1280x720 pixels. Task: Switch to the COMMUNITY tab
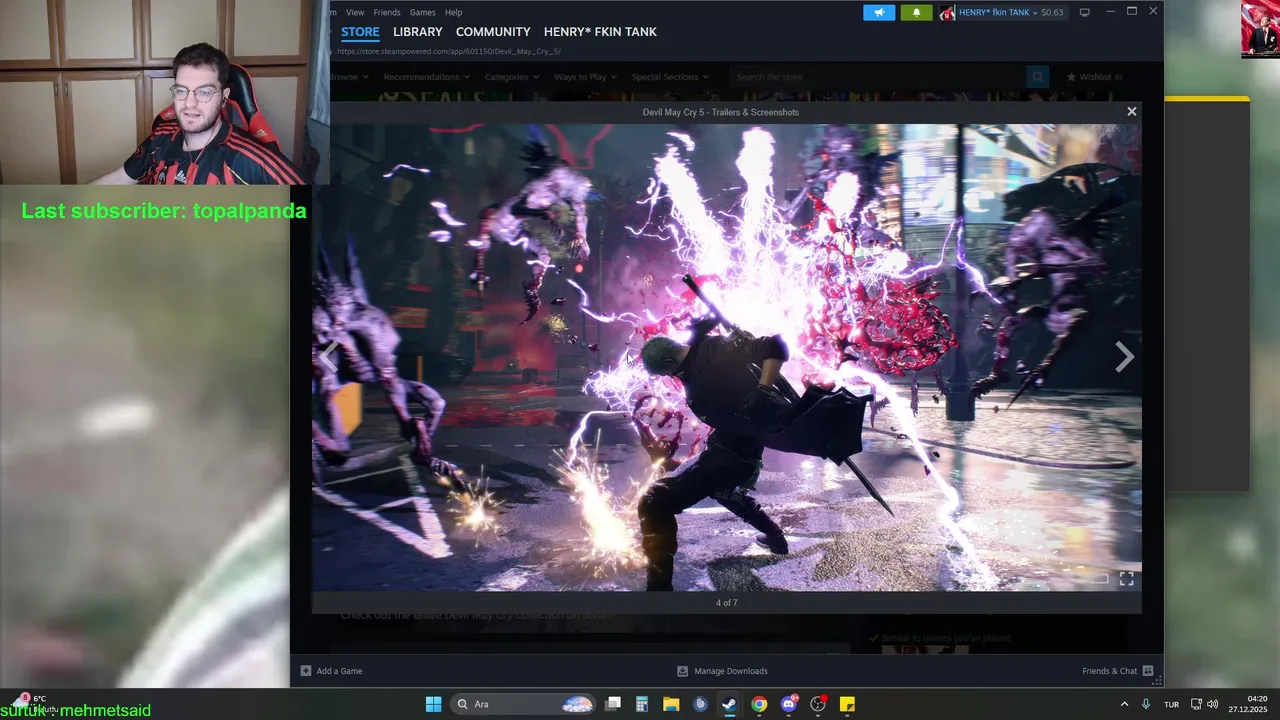[x=493, y=32]
